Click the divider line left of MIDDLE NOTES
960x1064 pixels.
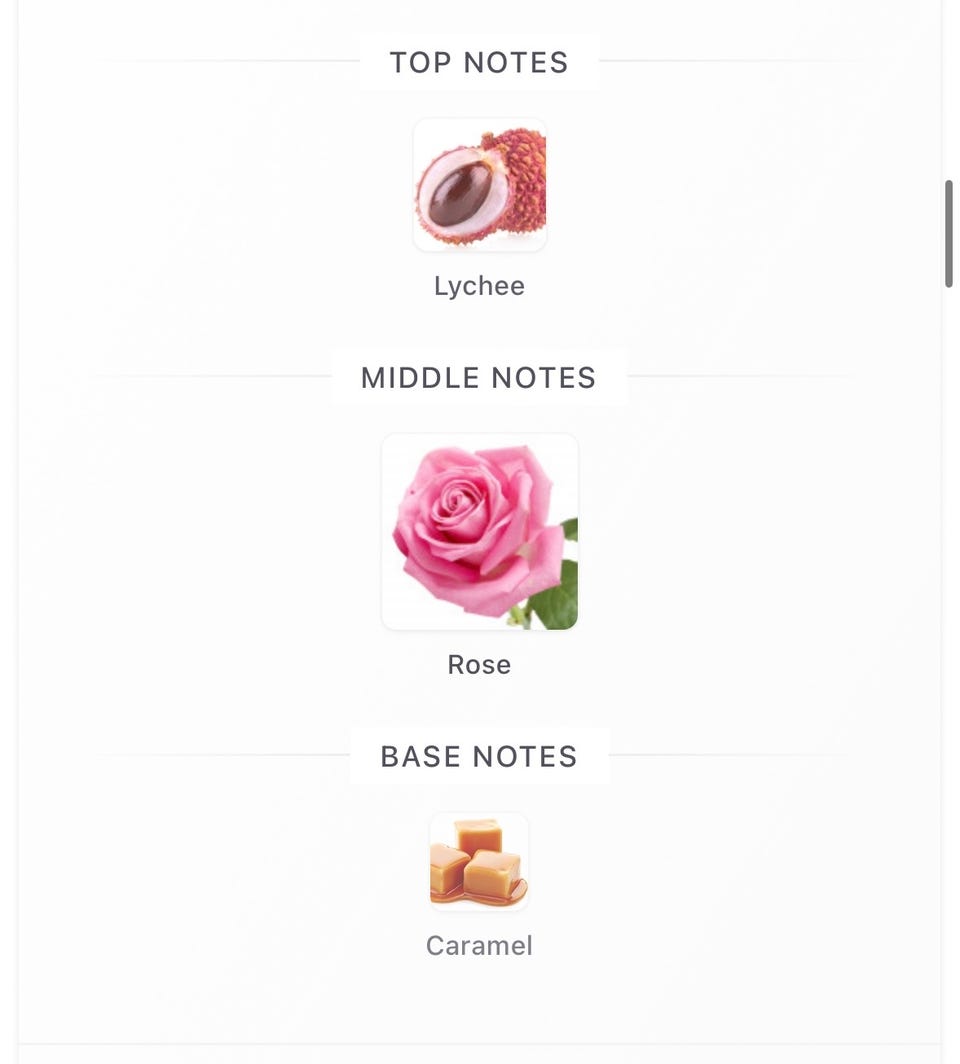tap(212, 376)
